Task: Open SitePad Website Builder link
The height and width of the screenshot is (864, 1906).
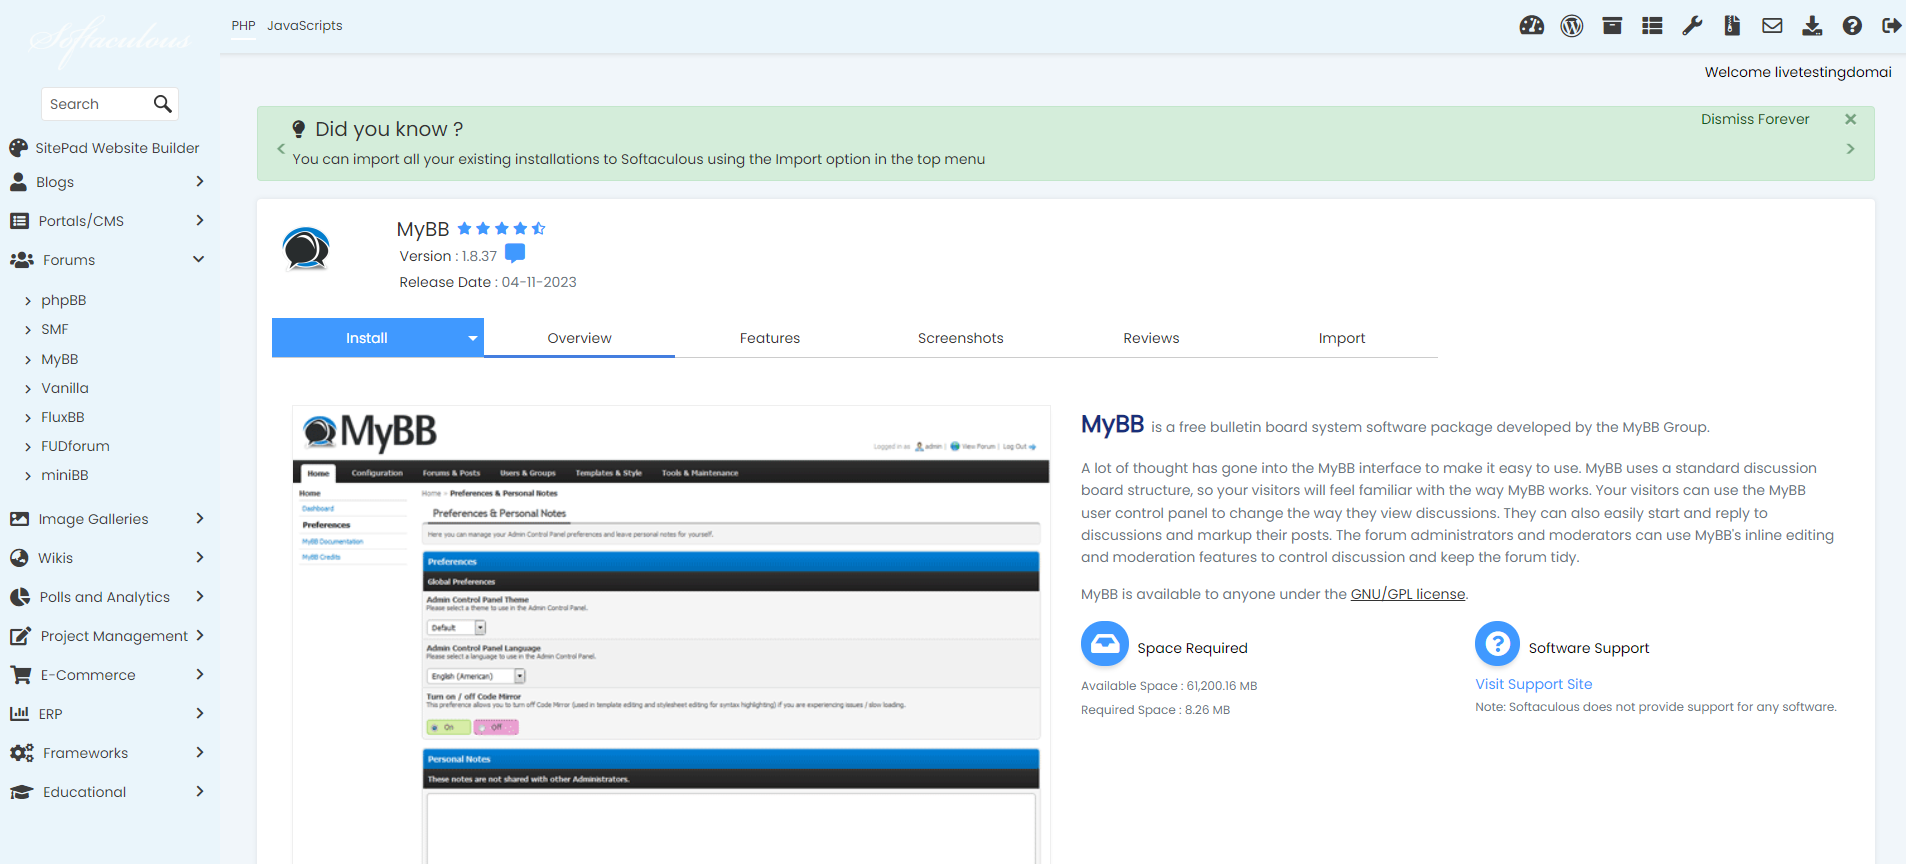Action: pyautogui.click(x=117, y=148)
